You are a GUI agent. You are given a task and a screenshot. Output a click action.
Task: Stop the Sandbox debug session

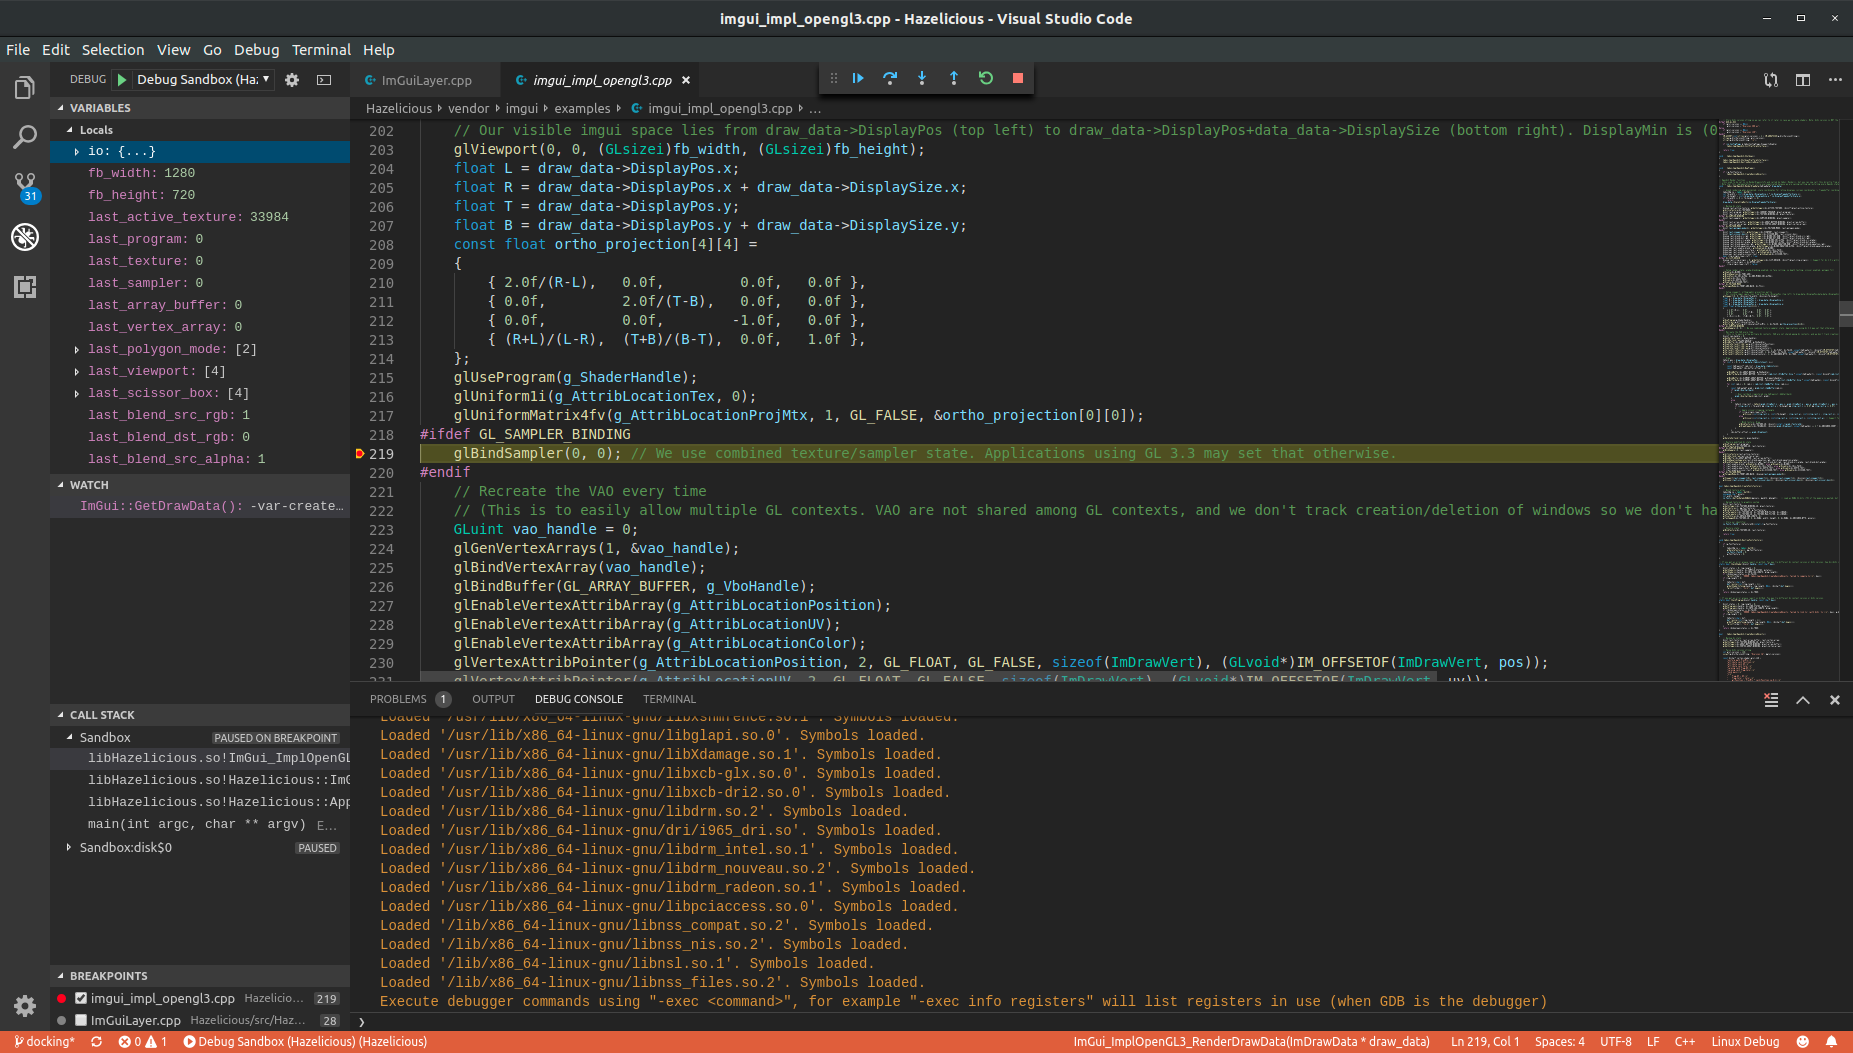pos(1017,78)
